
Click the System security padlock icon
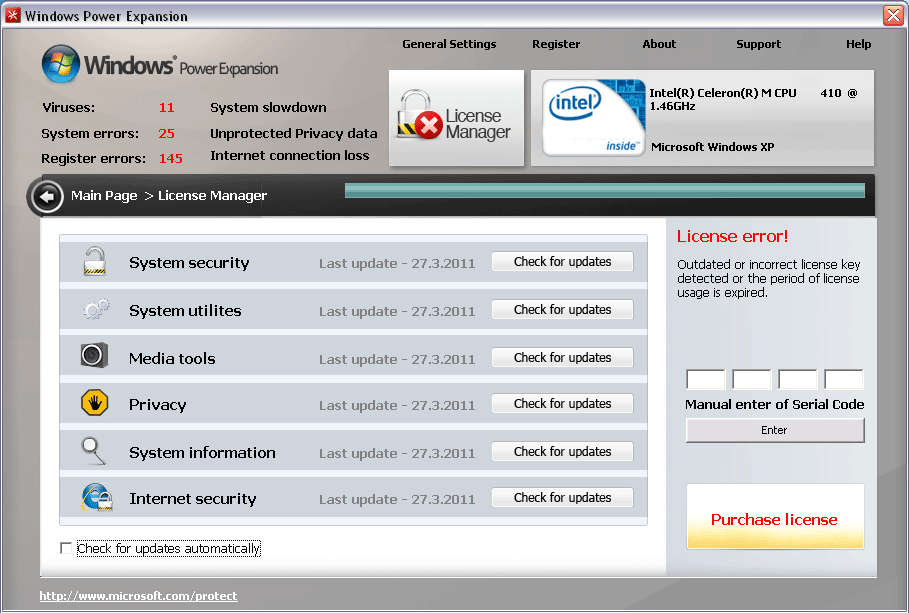95,262
